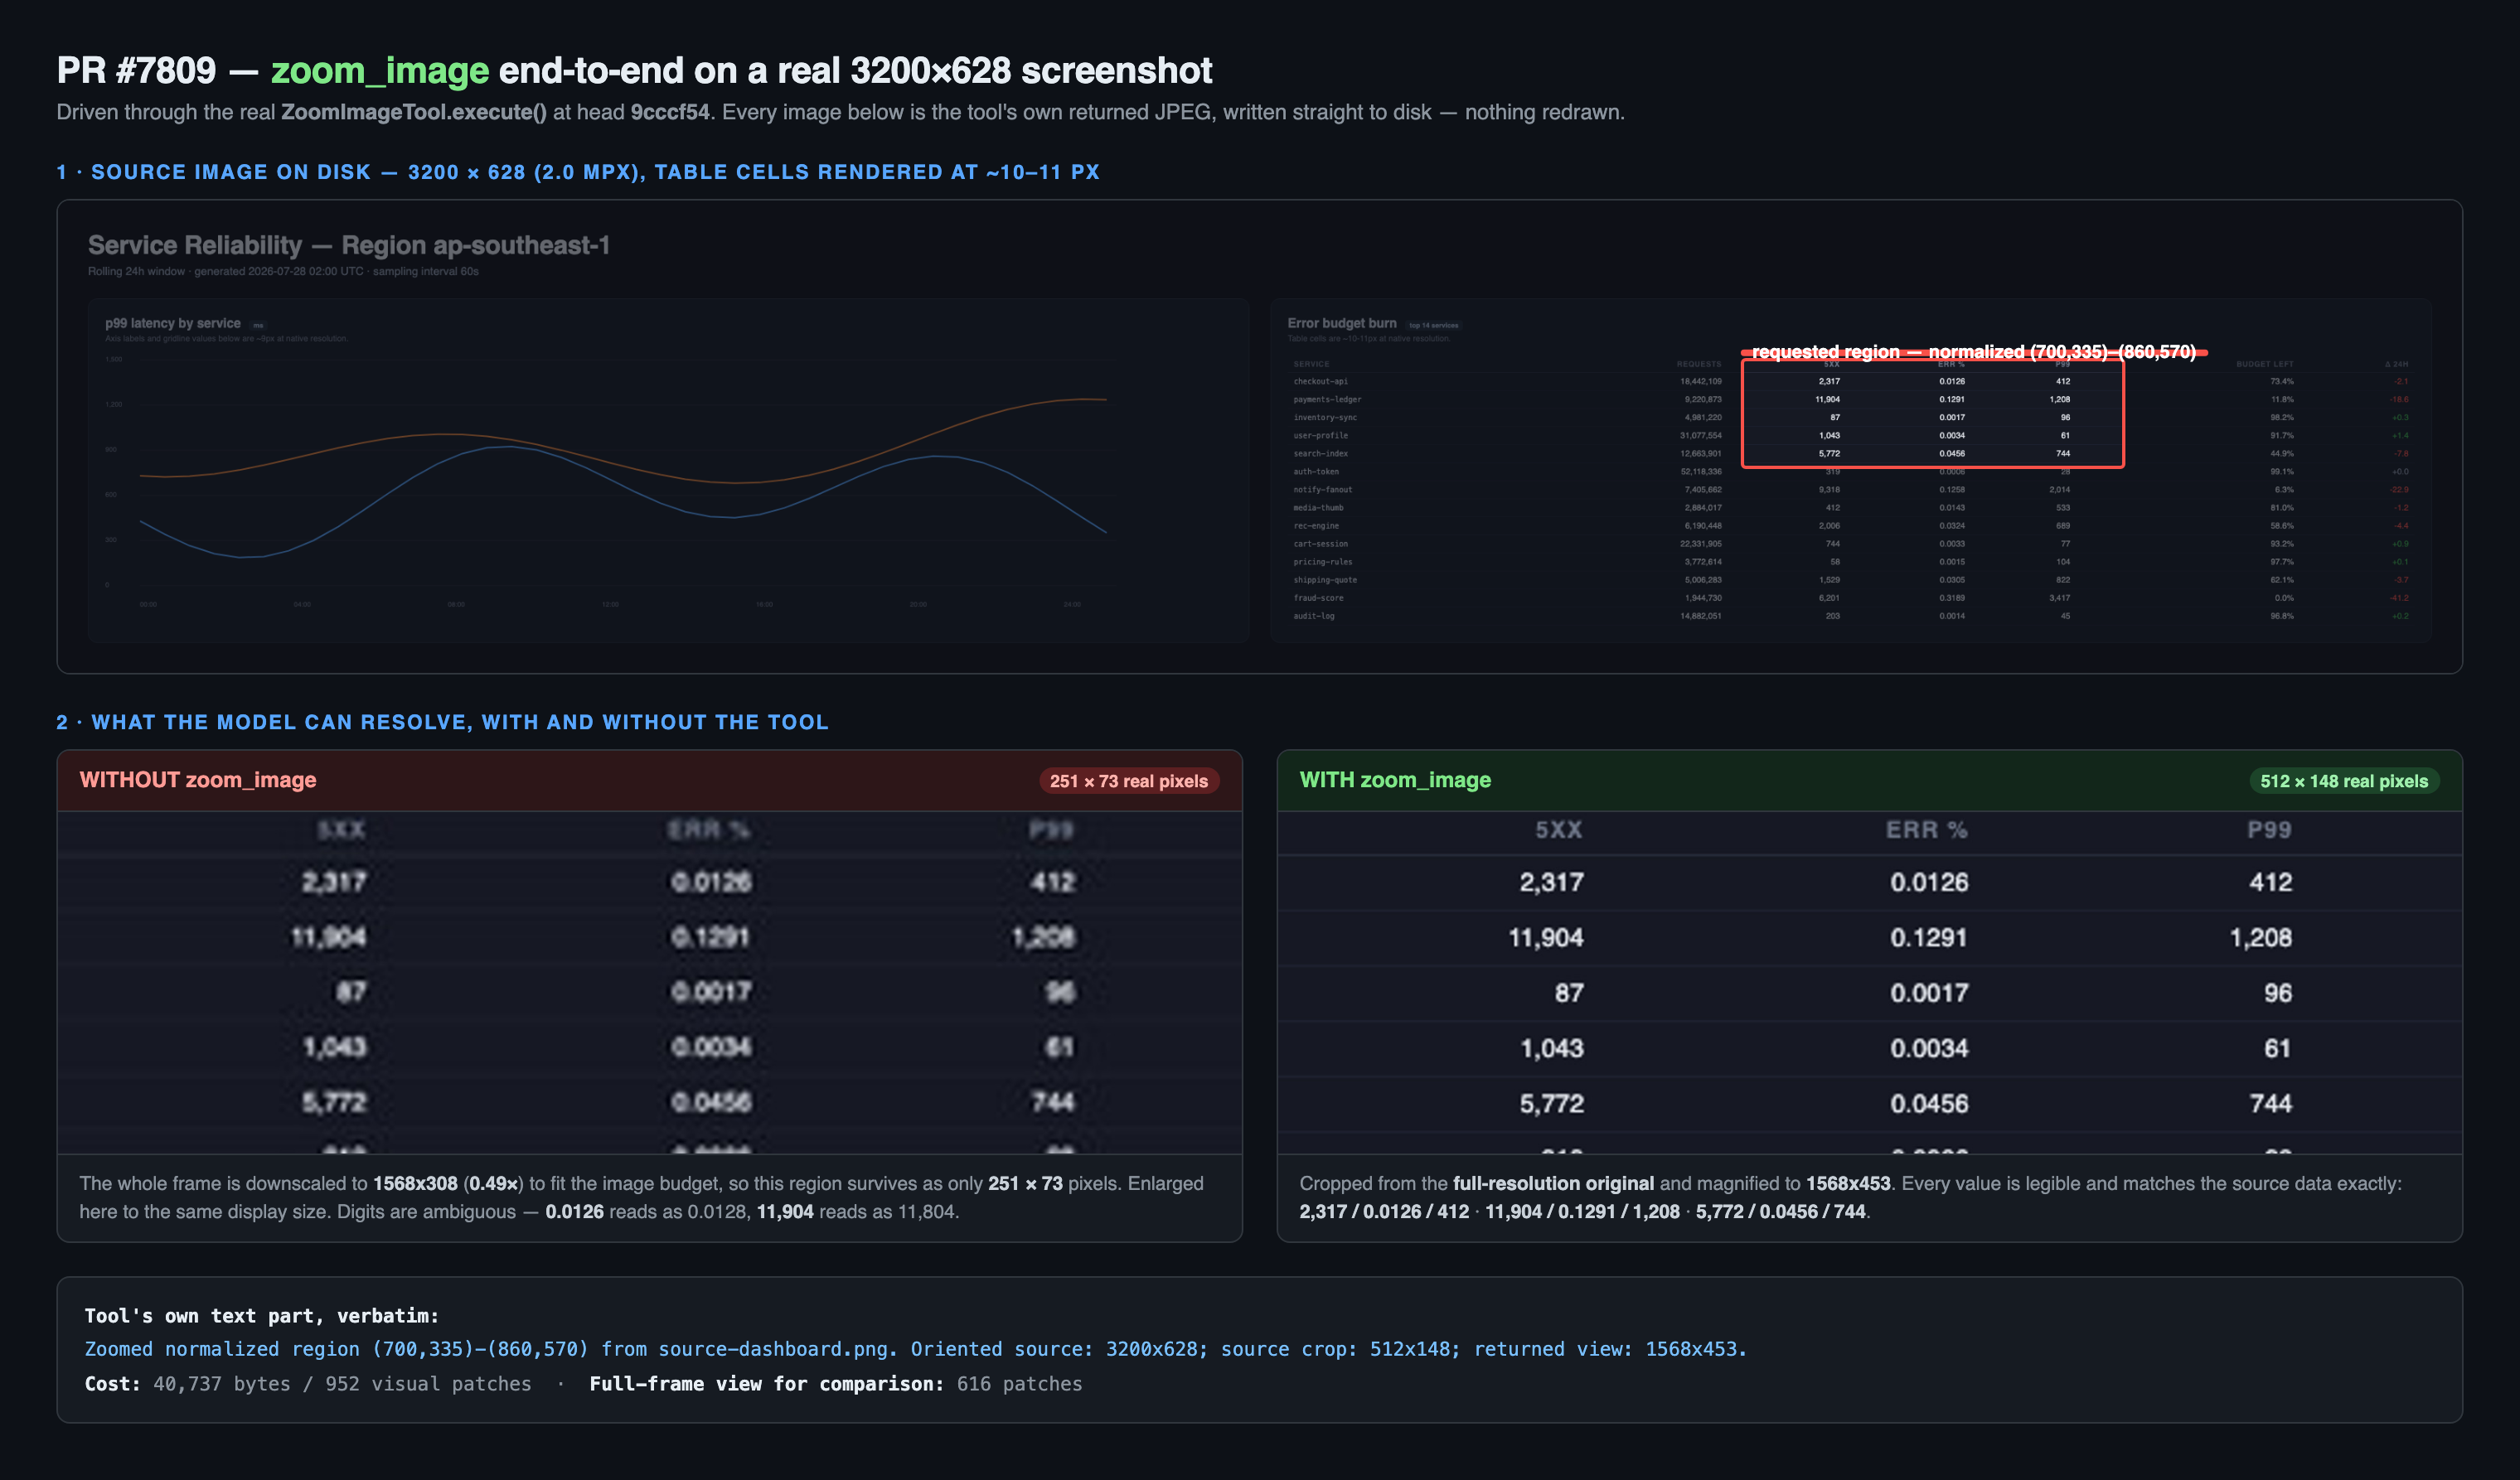The image size is (2520, 1480).
Task: Select the bold "ZoomImageTool.execute()" text in the subtitle
Action: (x=413, y=112)
